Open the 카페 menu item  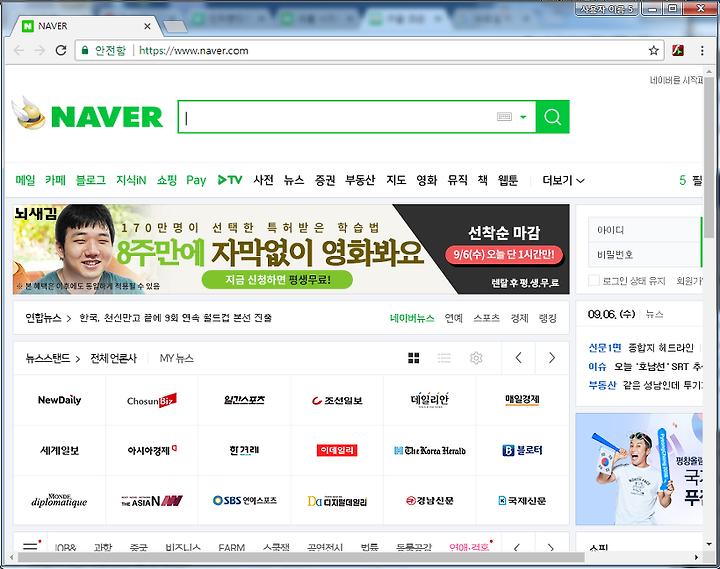56,180
